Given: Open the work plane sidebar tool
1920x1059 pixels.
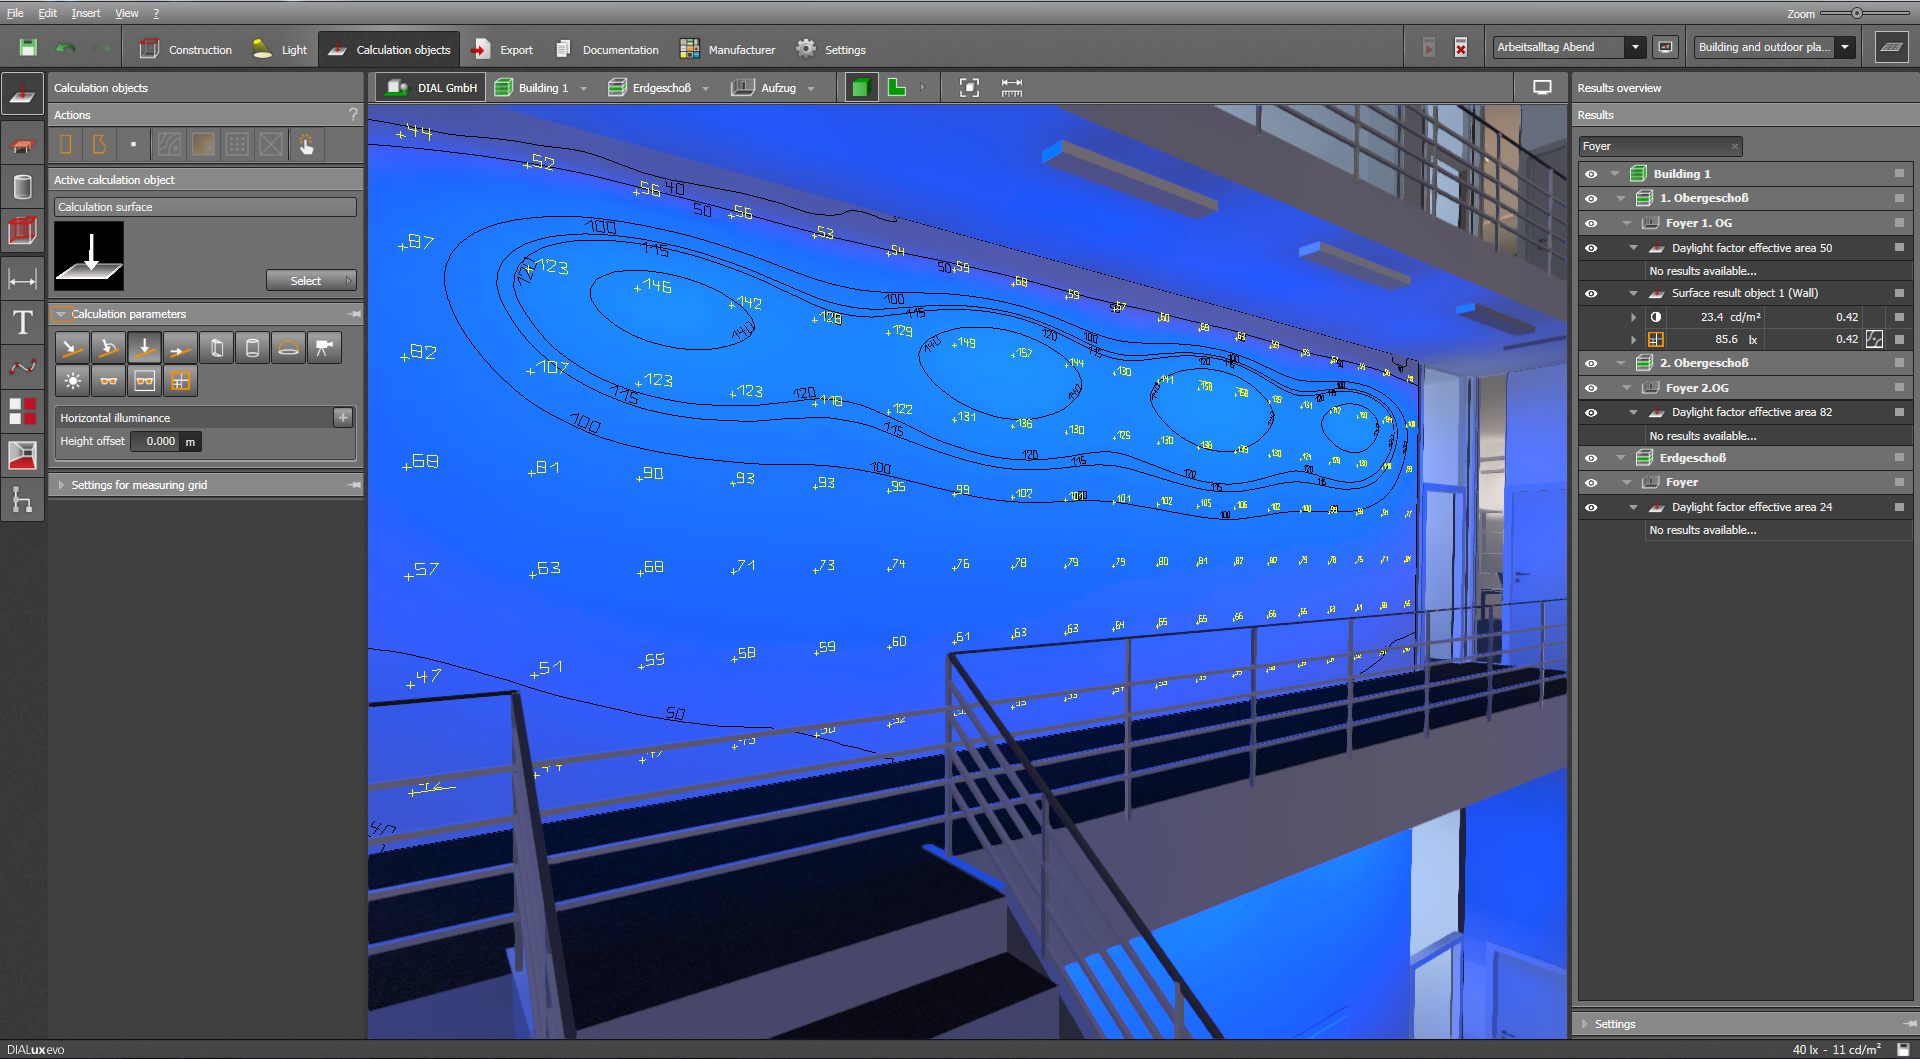Looking at the screenshot, I should tap(22, 146).
